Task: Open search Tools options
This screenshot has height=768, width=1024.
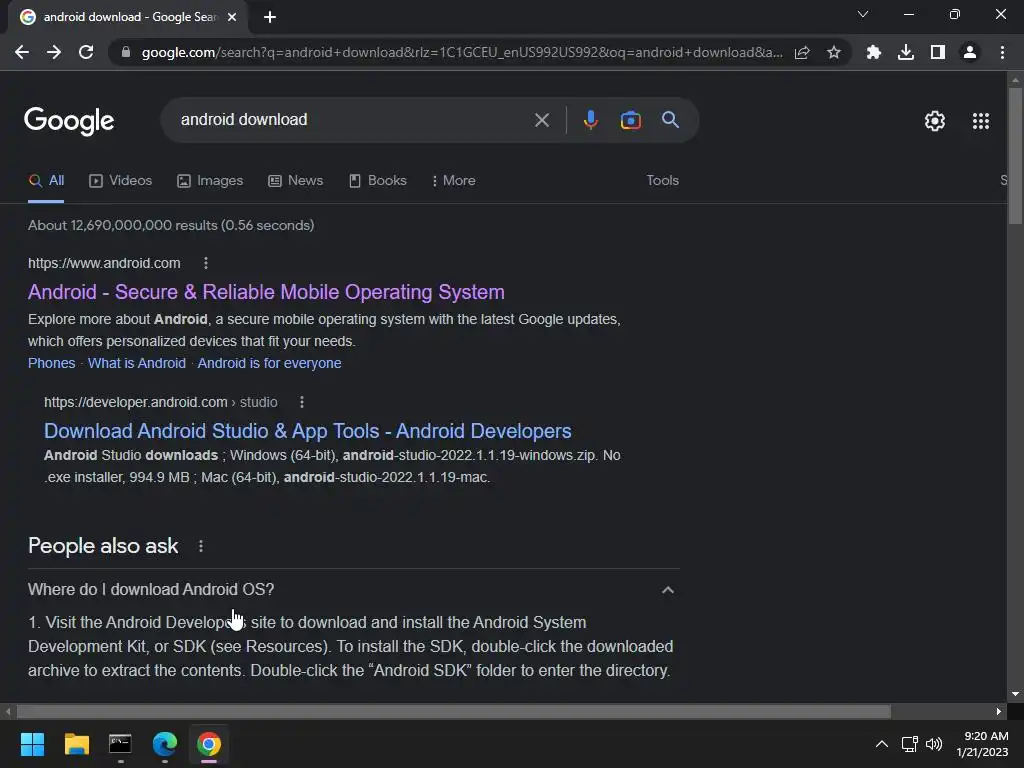Action: (662, 180)
